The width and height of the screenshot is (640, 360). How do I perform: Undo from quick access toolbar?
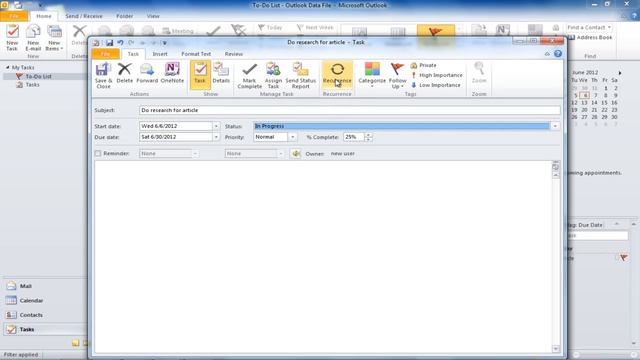click(120, 42)
